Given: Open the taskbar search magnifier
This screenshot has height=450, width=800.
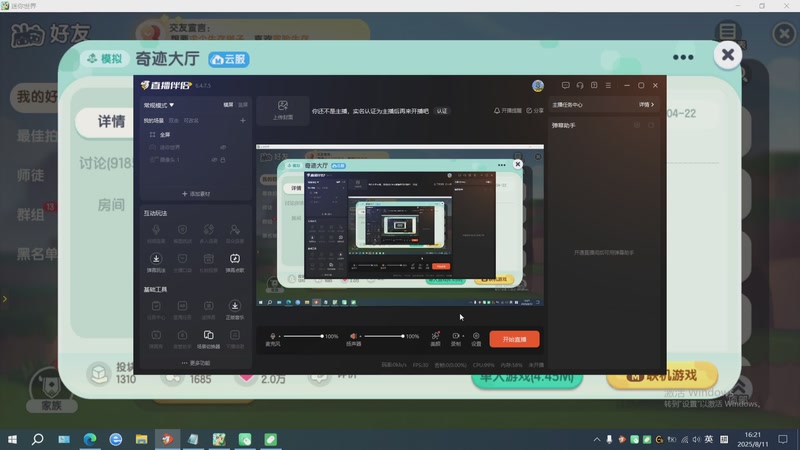Looking at the screenshot, I should click(37, 439).
